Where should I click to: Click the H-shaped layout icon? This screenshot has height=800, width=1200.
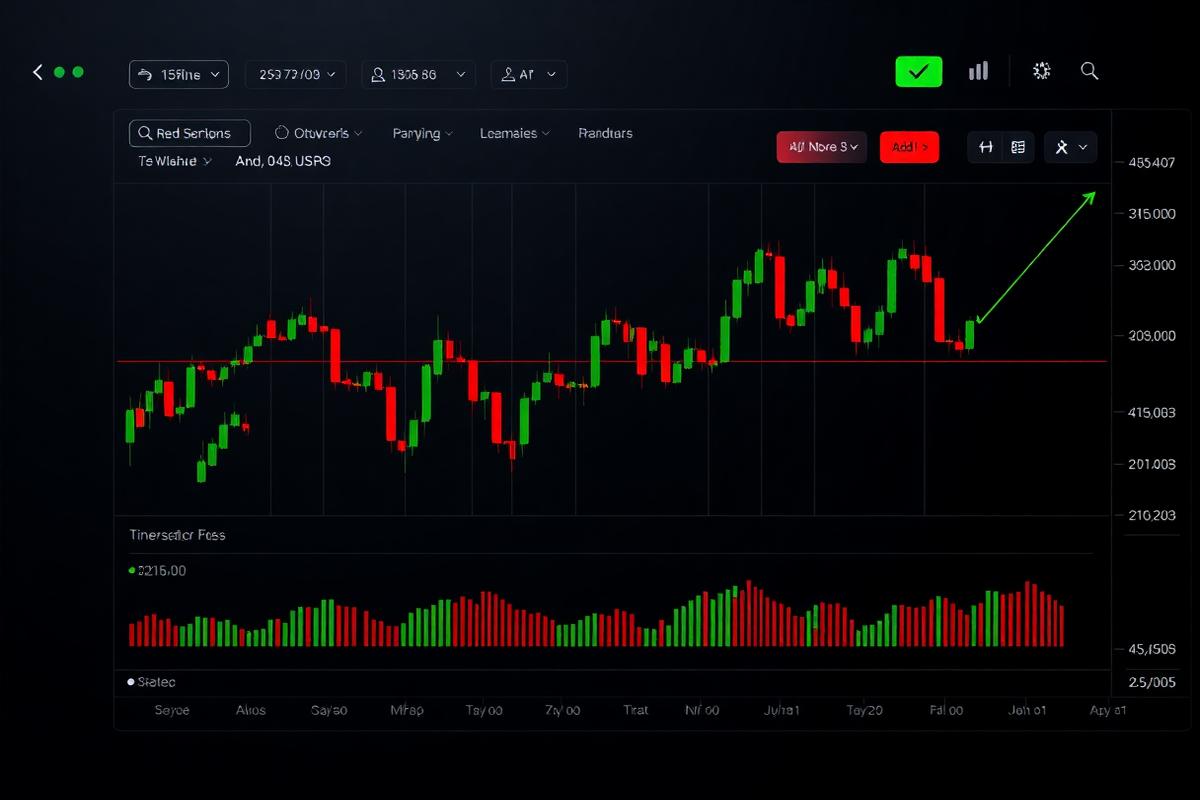pyautogui.click(x=986, y=147)
